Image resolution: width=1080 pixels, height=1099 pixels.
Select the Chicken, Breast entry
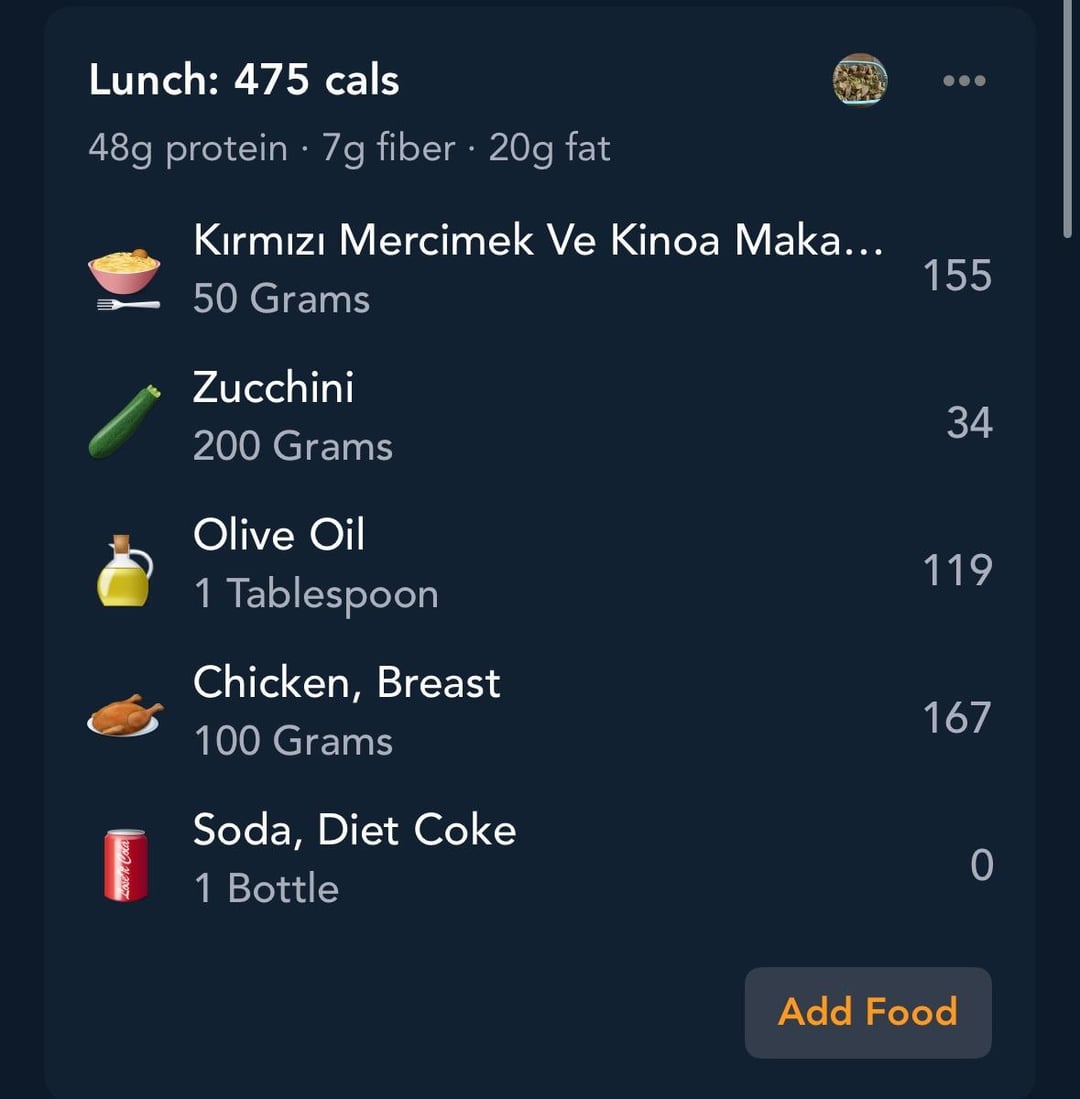[x=346, y=683]
